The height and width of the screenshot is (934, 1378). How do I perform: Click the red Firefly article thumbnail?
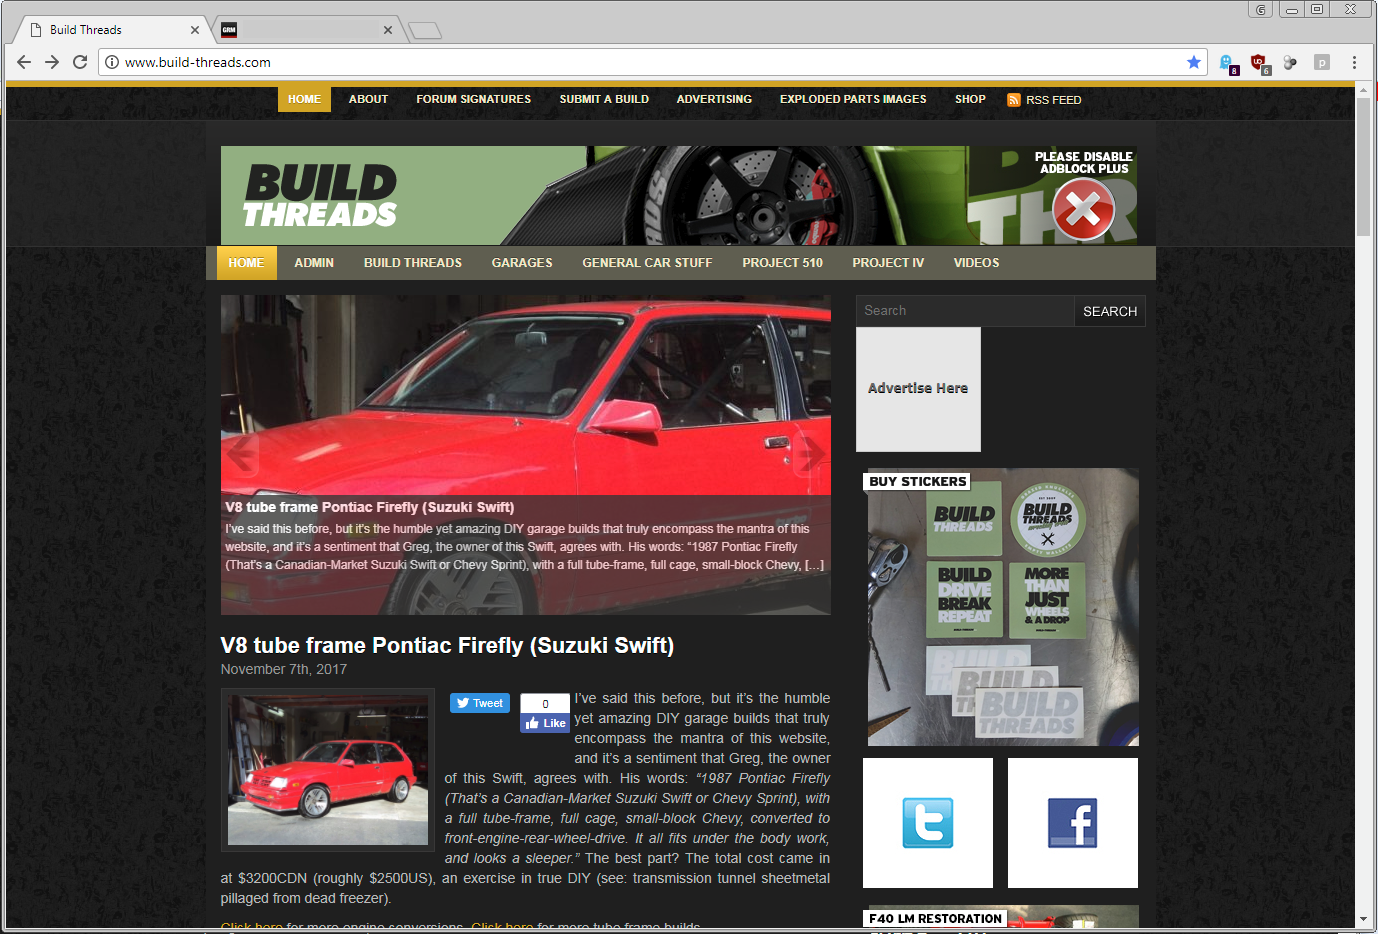(x=328, y=770)
